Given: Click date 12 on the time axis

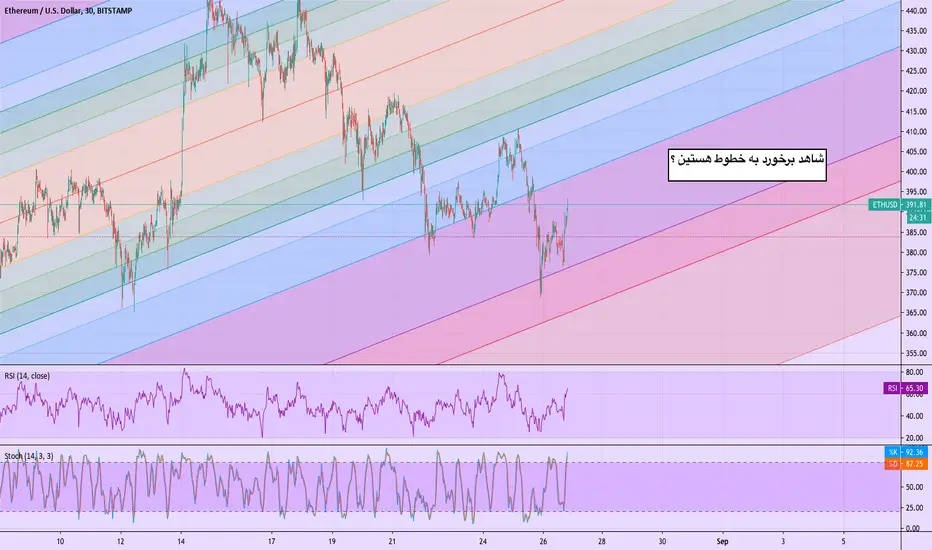Looking at the screenshot, I should point(121,541).
